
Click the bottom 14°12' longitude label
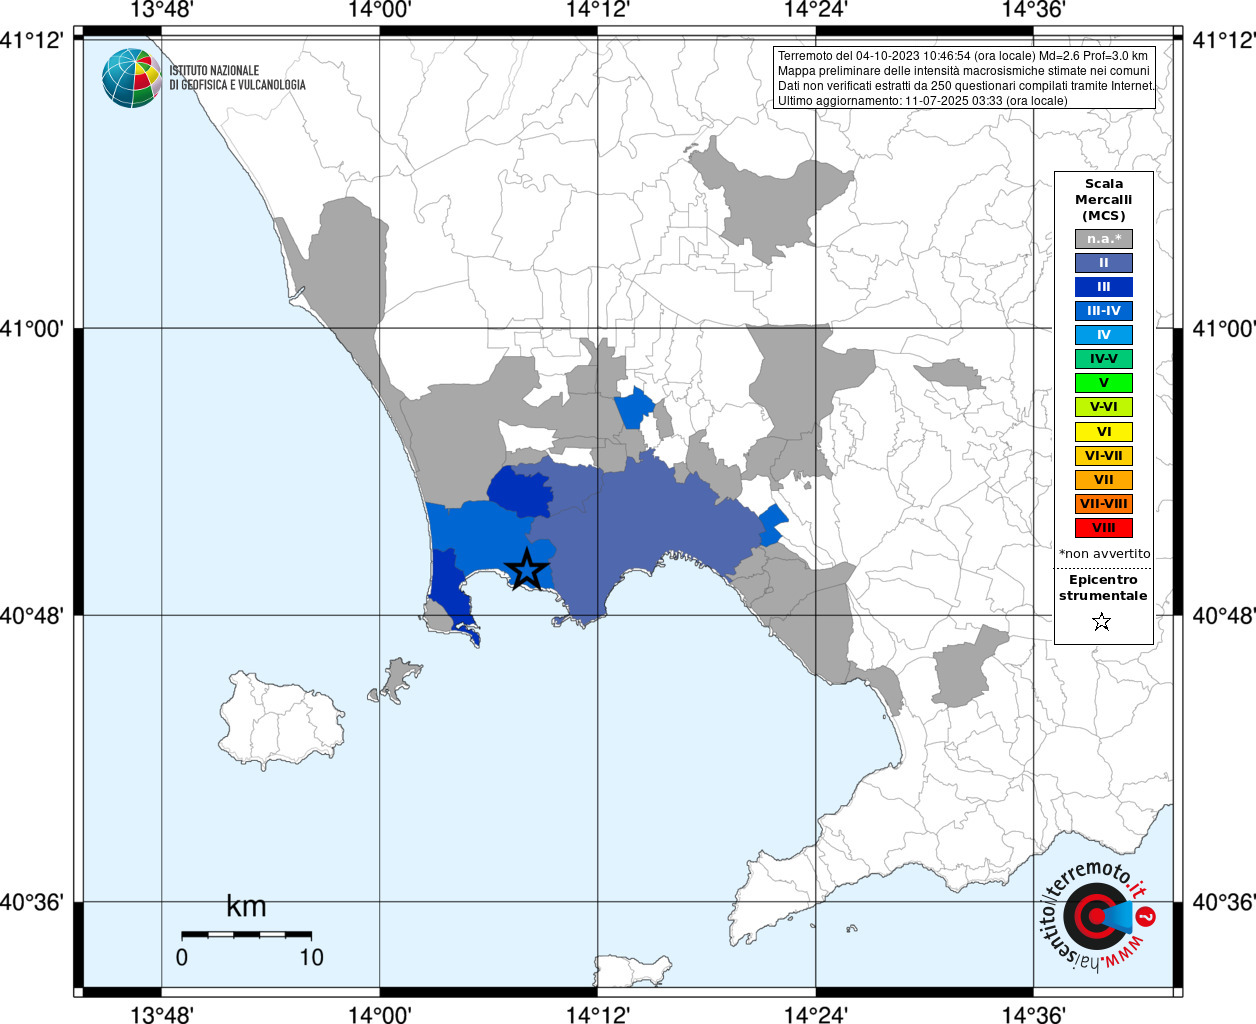[x=598, y=1014]
